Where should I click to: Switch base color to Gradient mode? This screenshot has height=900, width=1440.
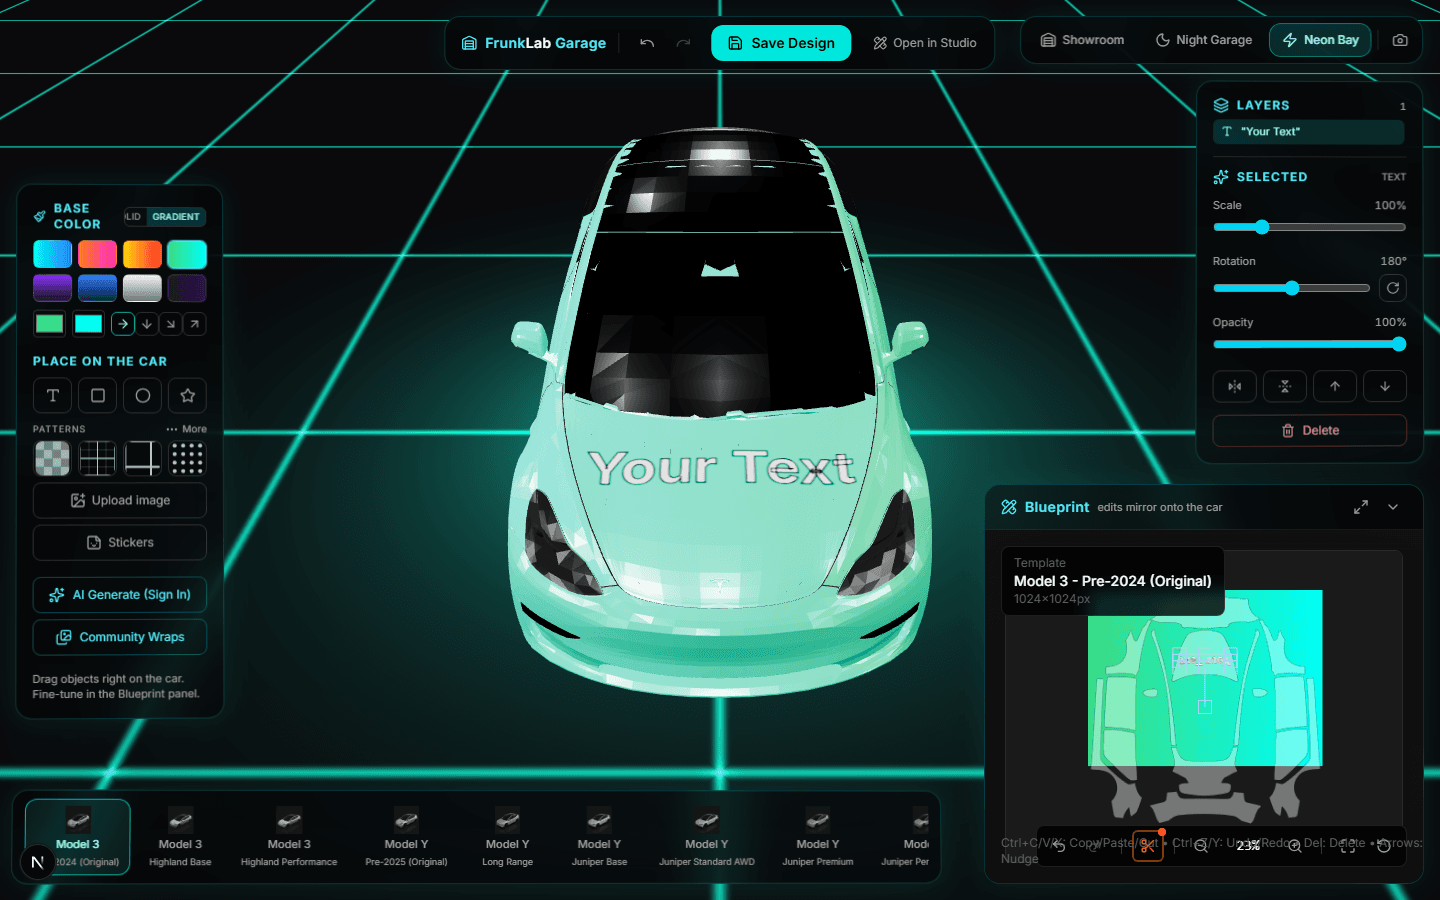(x=176, y=217)
